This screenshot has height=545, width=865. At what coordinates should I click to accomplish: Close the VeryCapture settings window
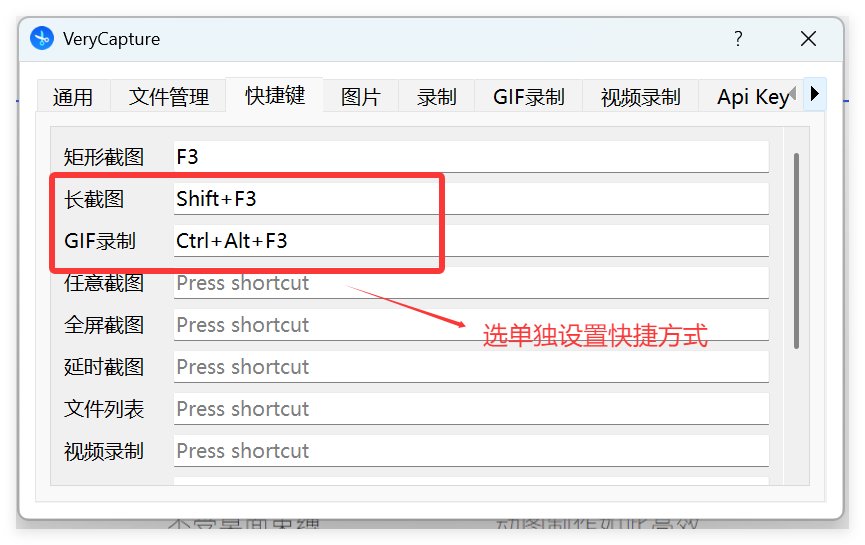click(x=808, y=39)
